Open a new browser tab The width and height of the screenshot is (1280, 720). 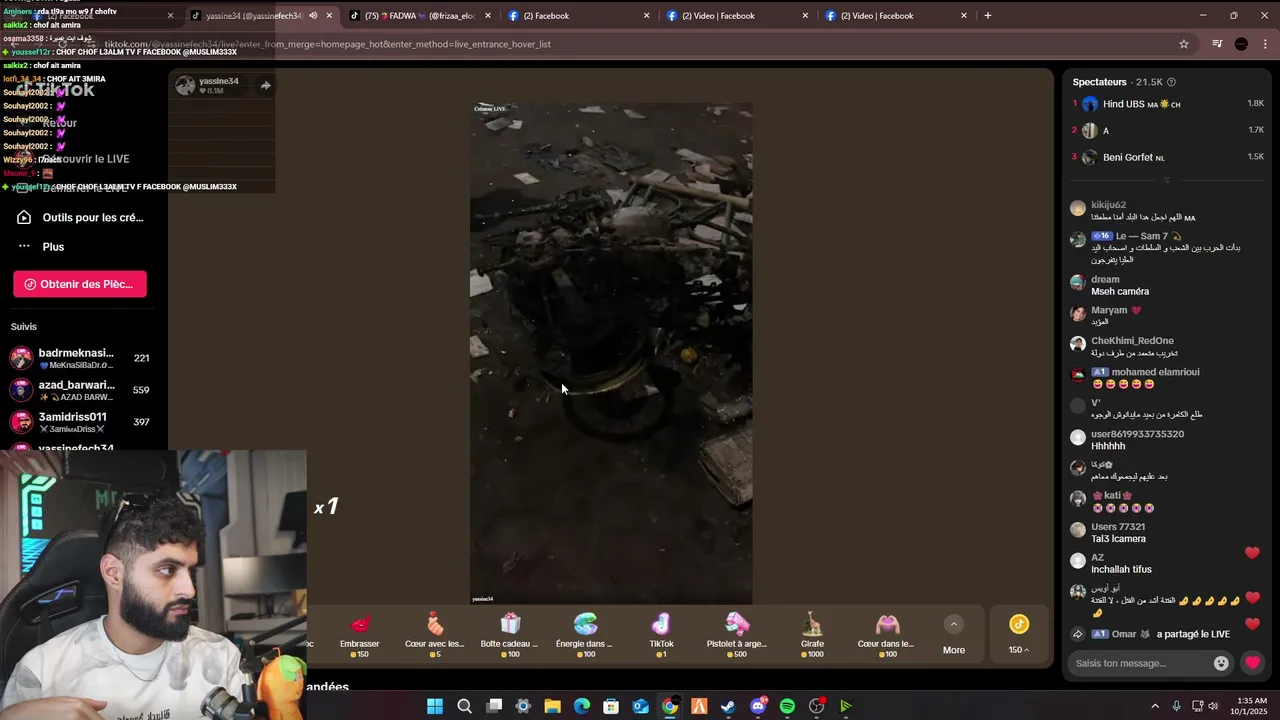point(988,16)
